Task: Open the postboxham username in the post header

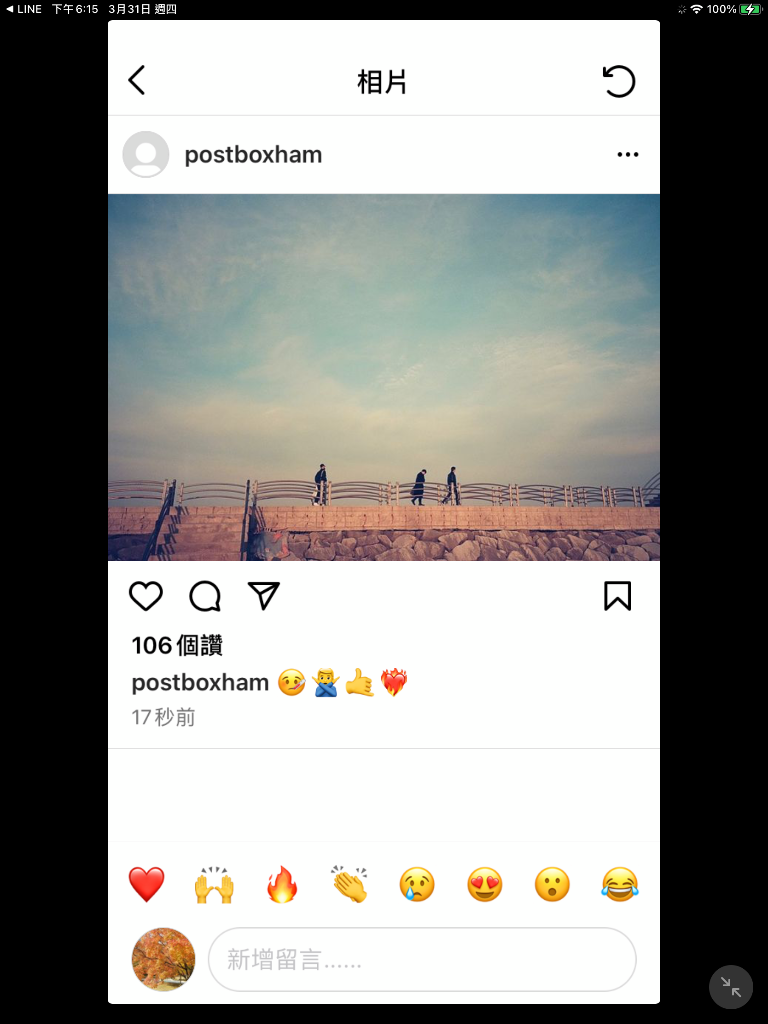Action: point(253,155)
